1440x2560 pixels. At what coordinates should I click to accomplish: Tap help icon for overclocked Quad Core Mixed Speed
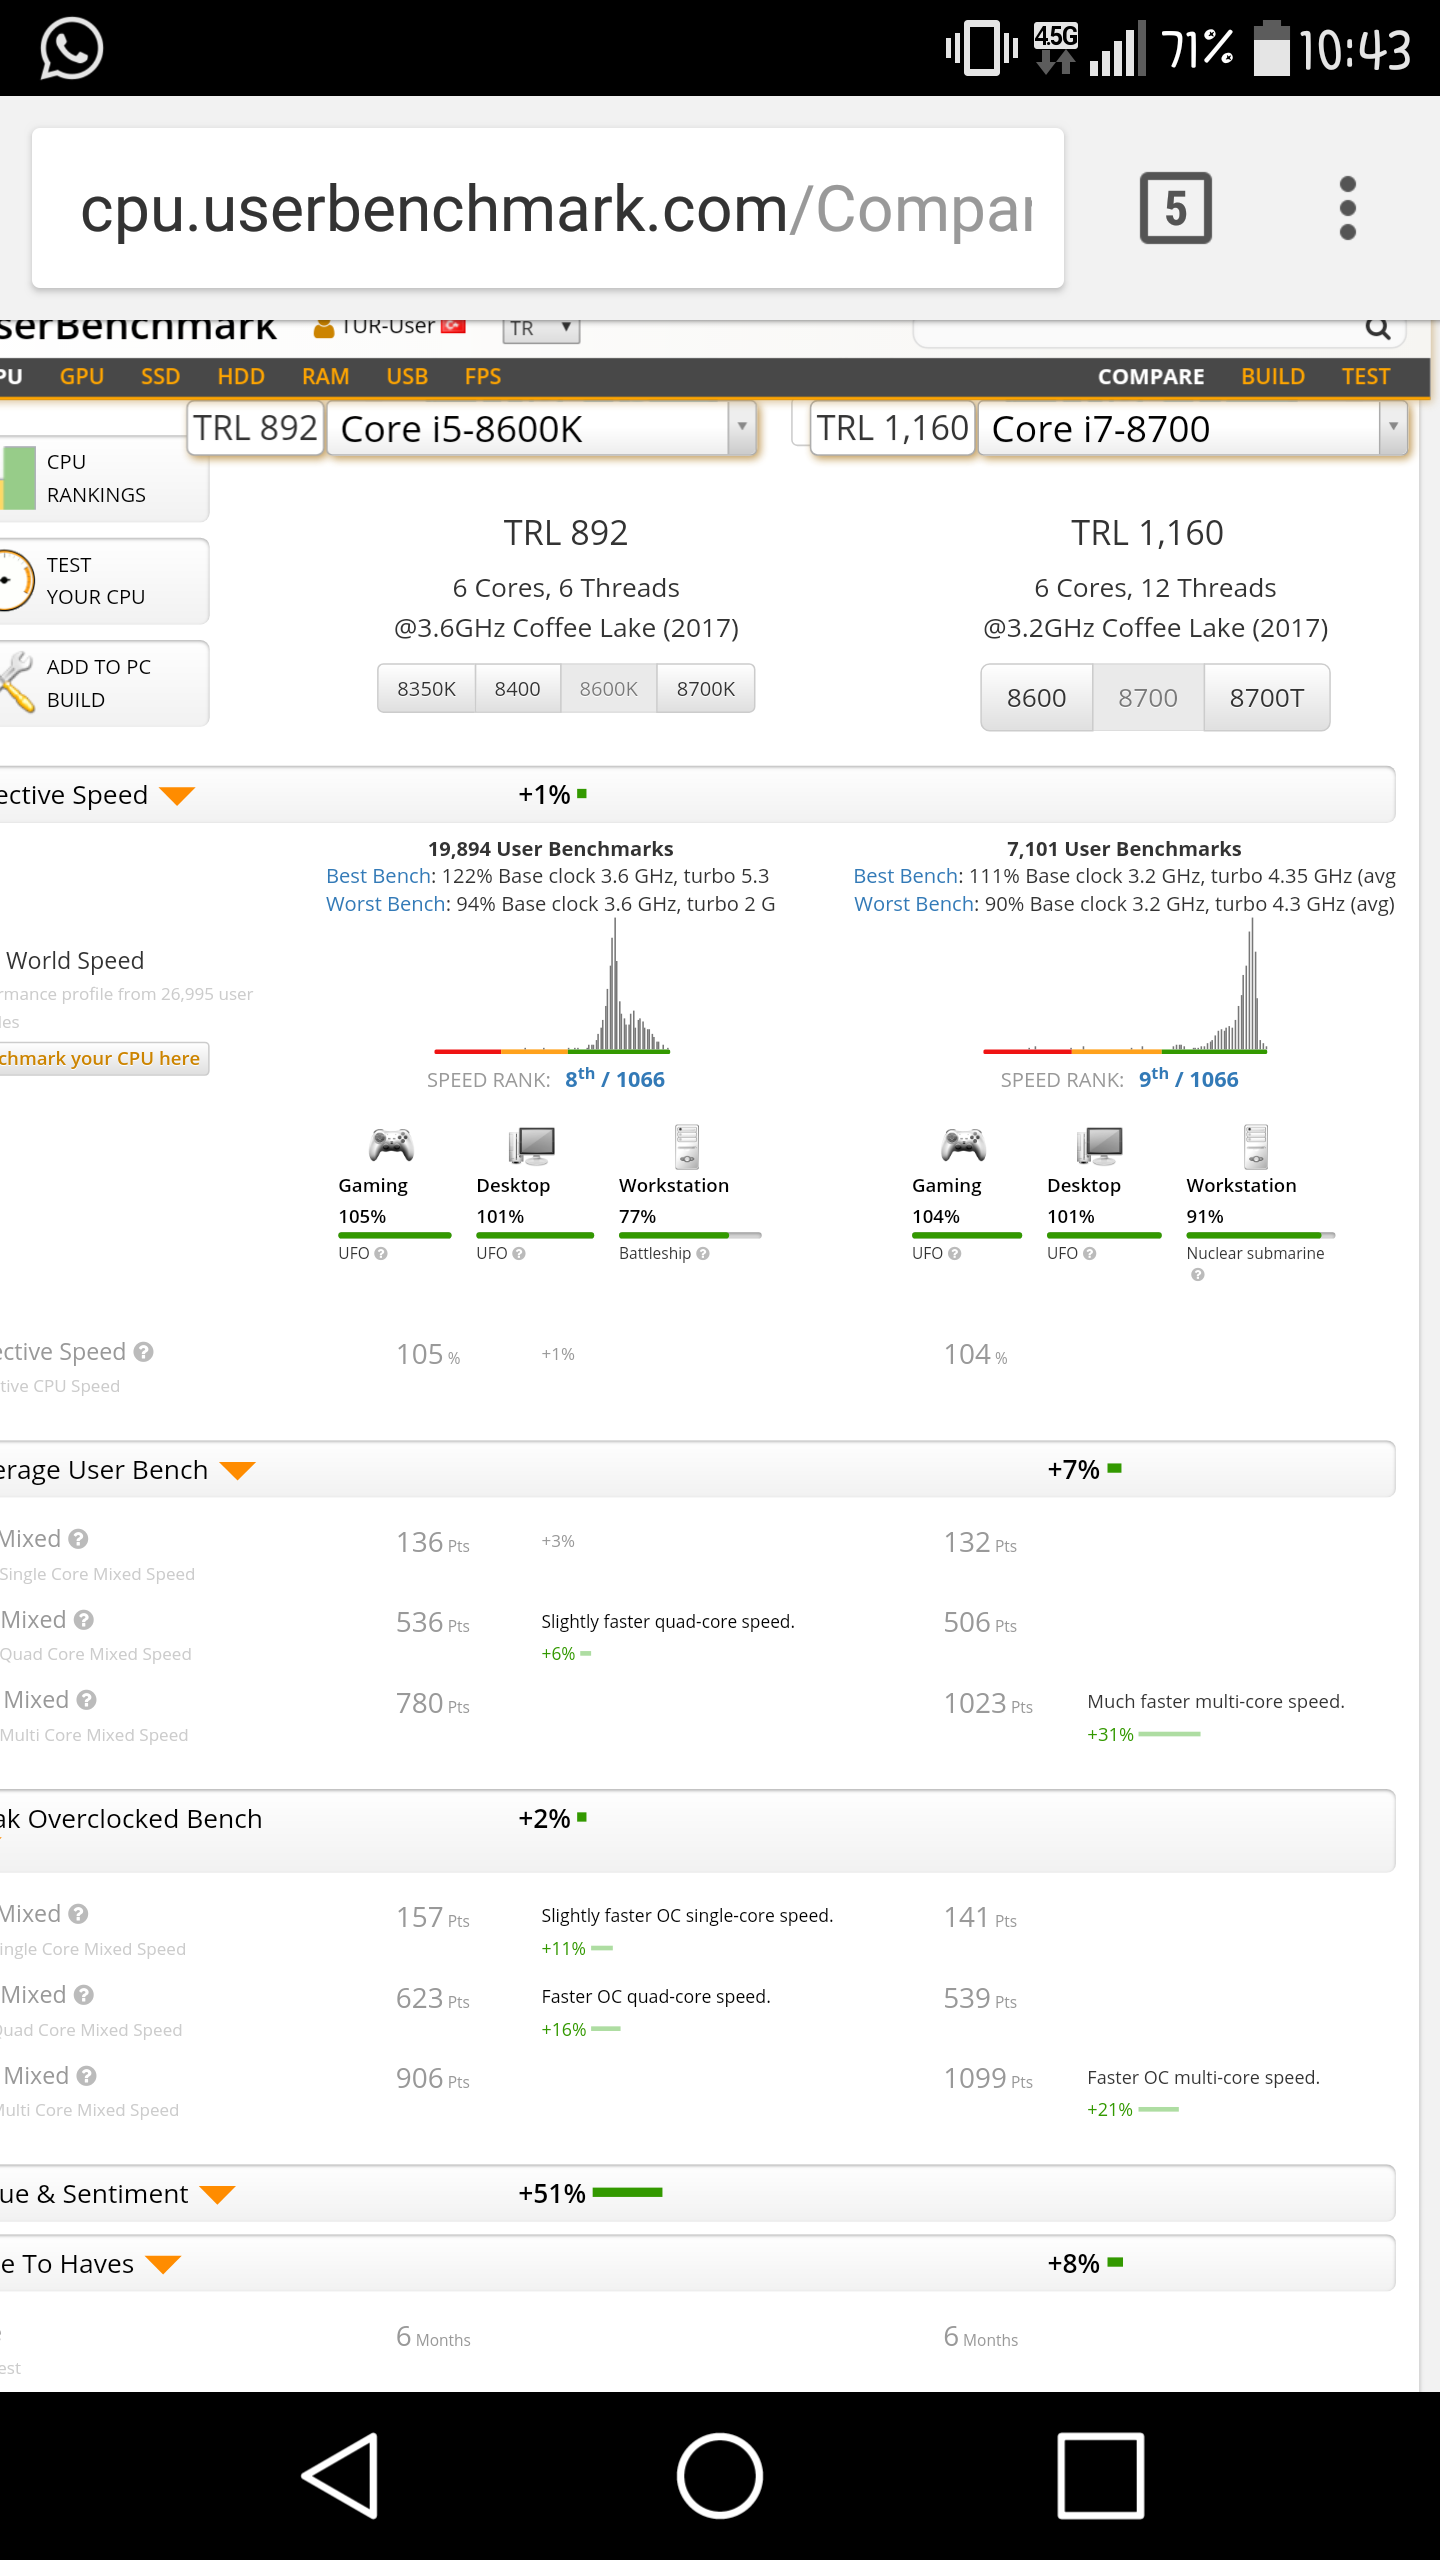84,1995
